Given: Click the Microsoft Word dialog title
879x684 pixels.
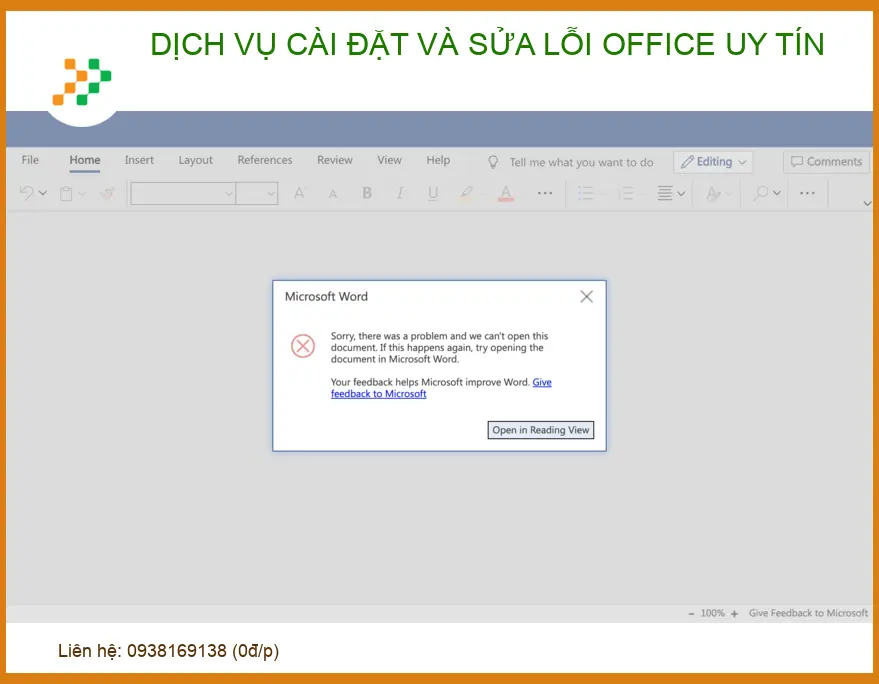Looking at the screenshot, I should 326,297.
